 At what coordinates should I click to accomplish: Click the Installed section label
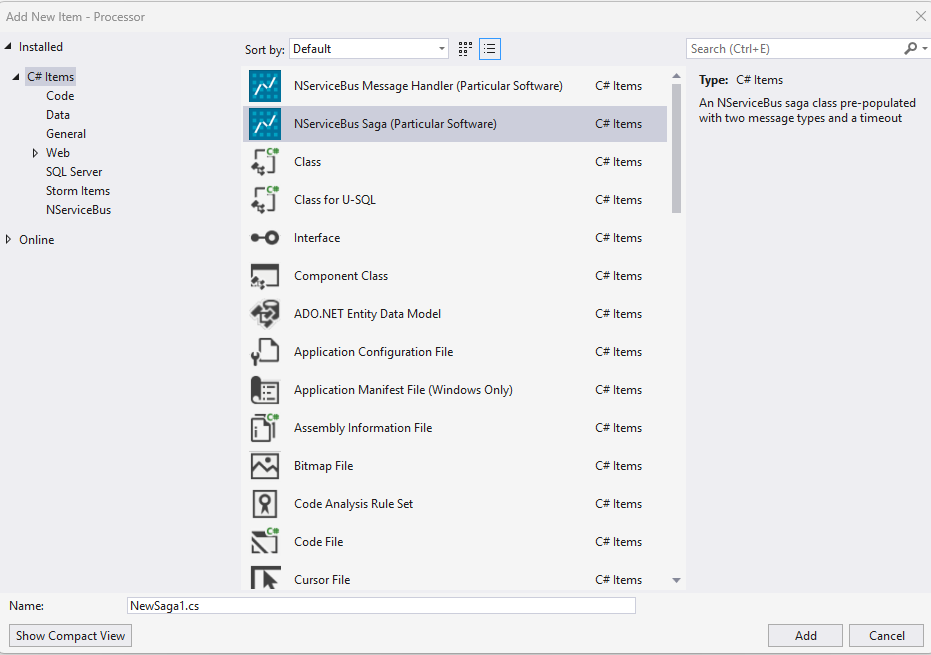point(40,47)
